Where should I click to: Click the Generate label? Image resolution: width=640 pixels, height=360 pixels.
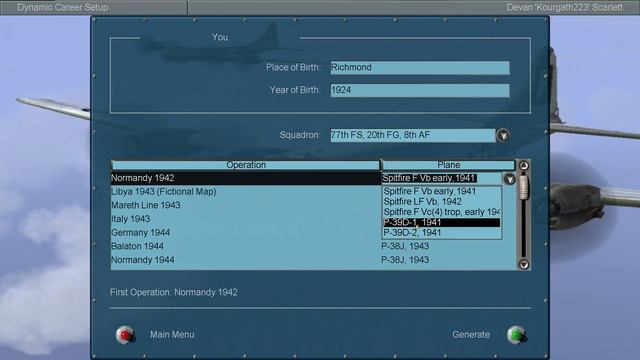pos(471,335)
